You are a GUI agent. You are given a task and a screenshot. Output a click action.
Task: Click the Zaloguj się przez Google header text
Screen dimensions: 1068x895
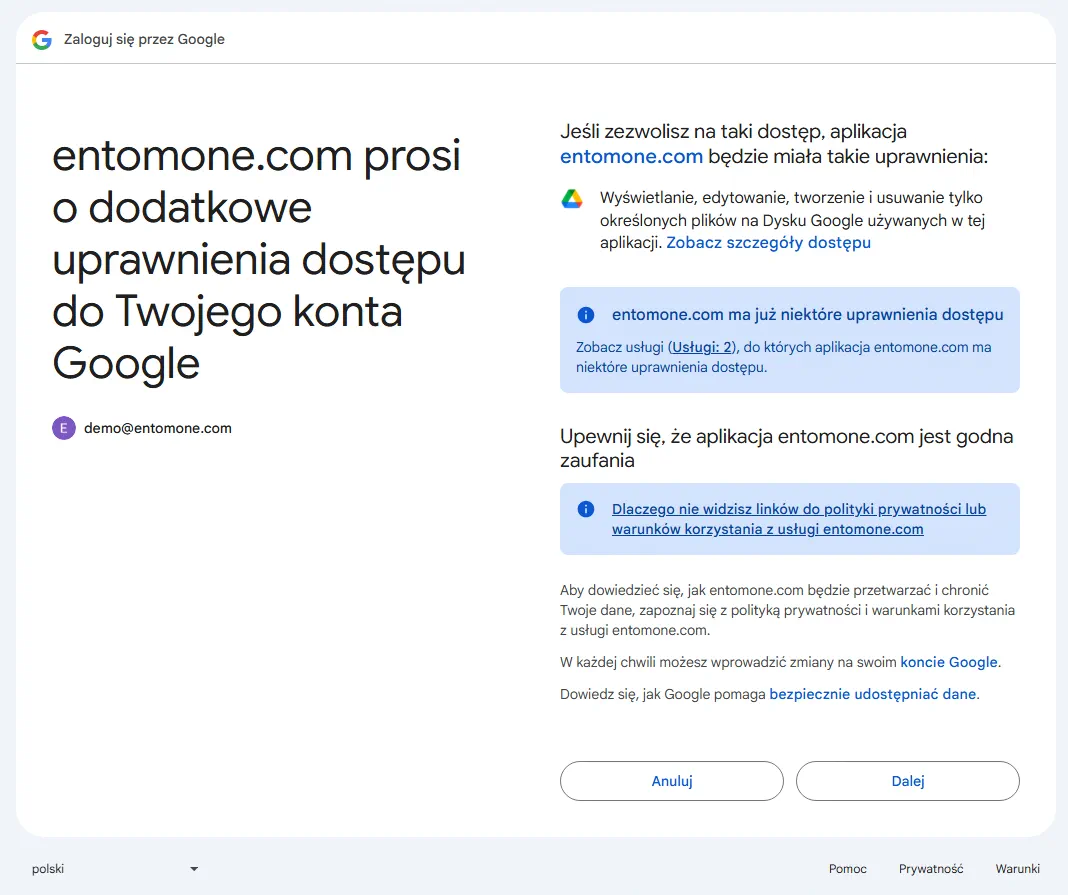tap(144, 40)
